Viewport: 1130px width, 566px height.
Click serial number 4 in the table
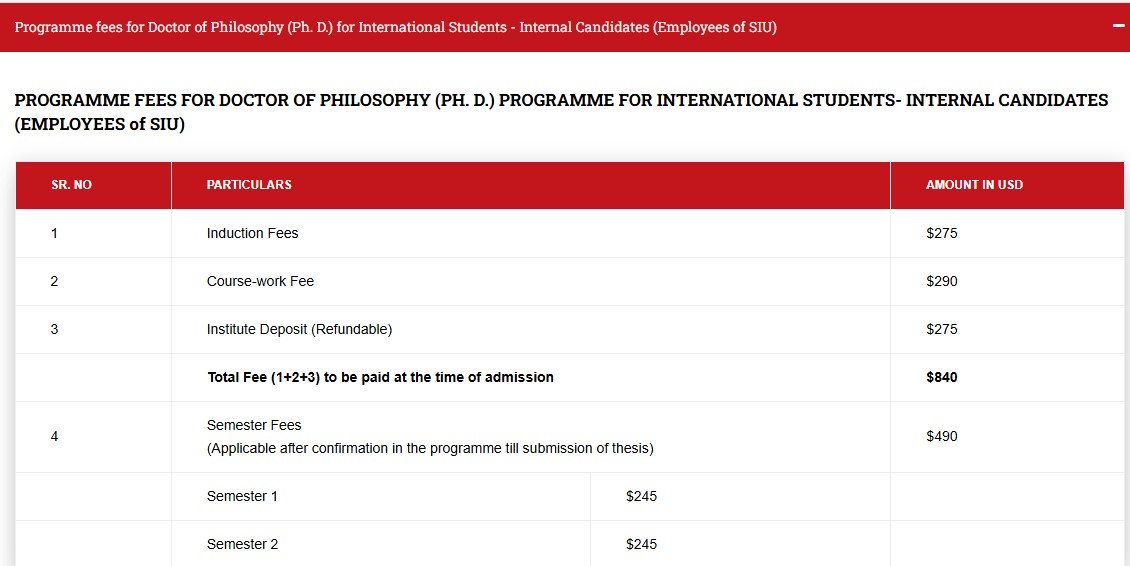[x=54, y=436]
